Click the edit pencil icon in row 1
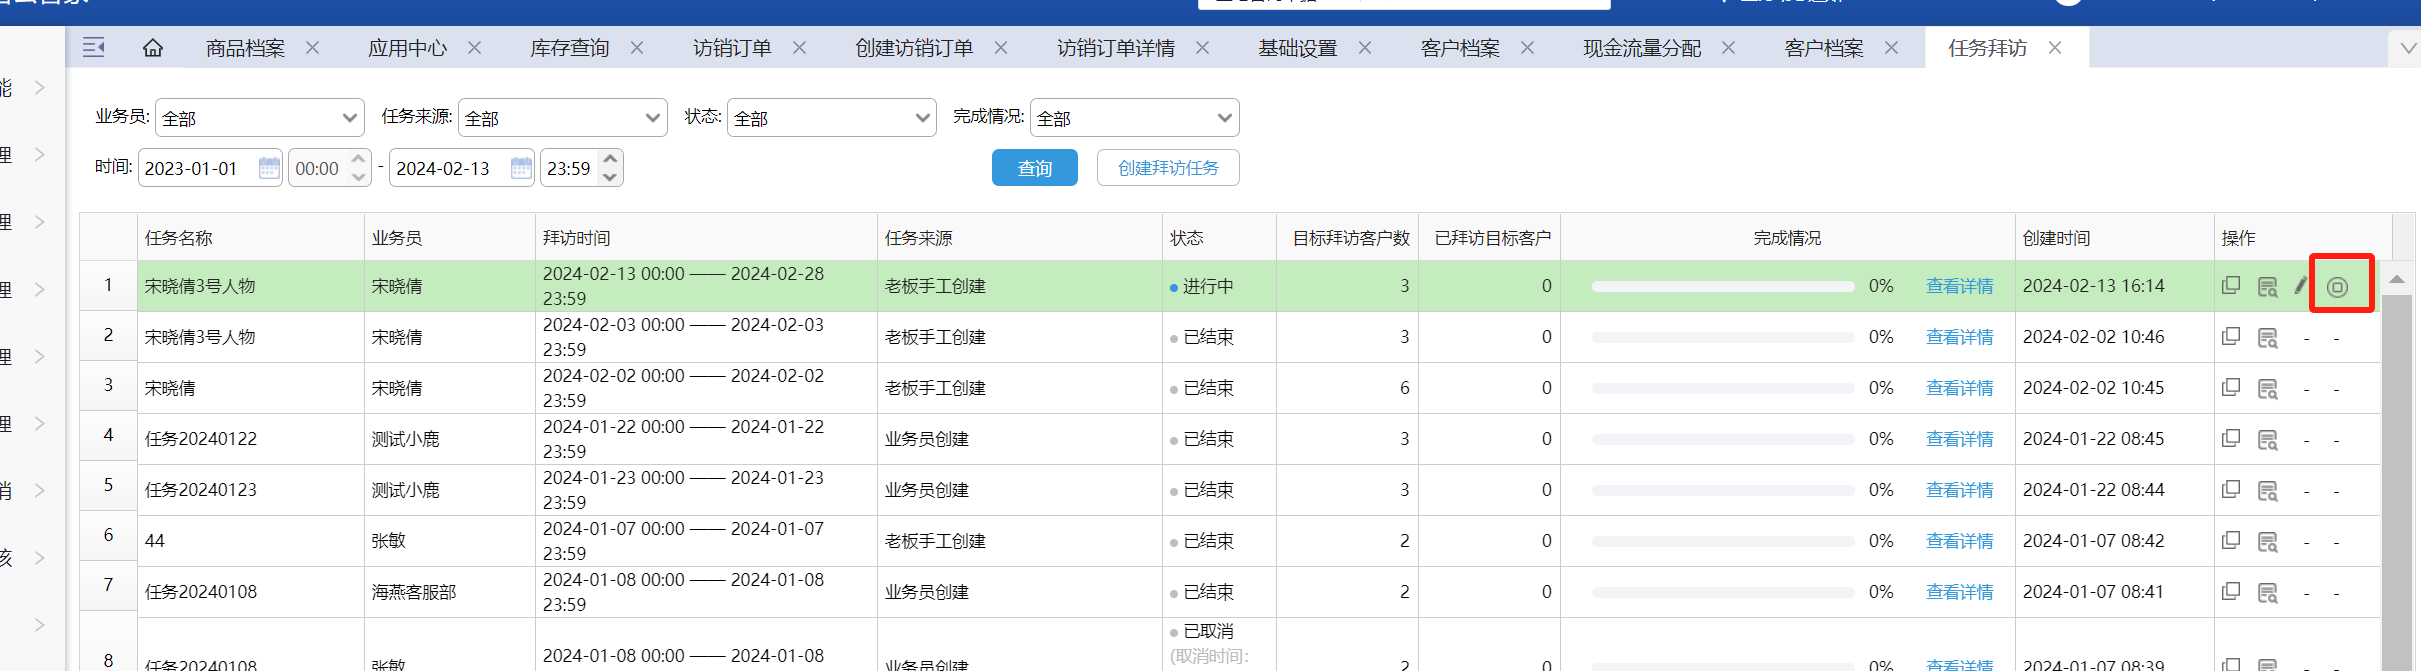2421x671 pixels. pyautogui.click(x=2300, y=286)
